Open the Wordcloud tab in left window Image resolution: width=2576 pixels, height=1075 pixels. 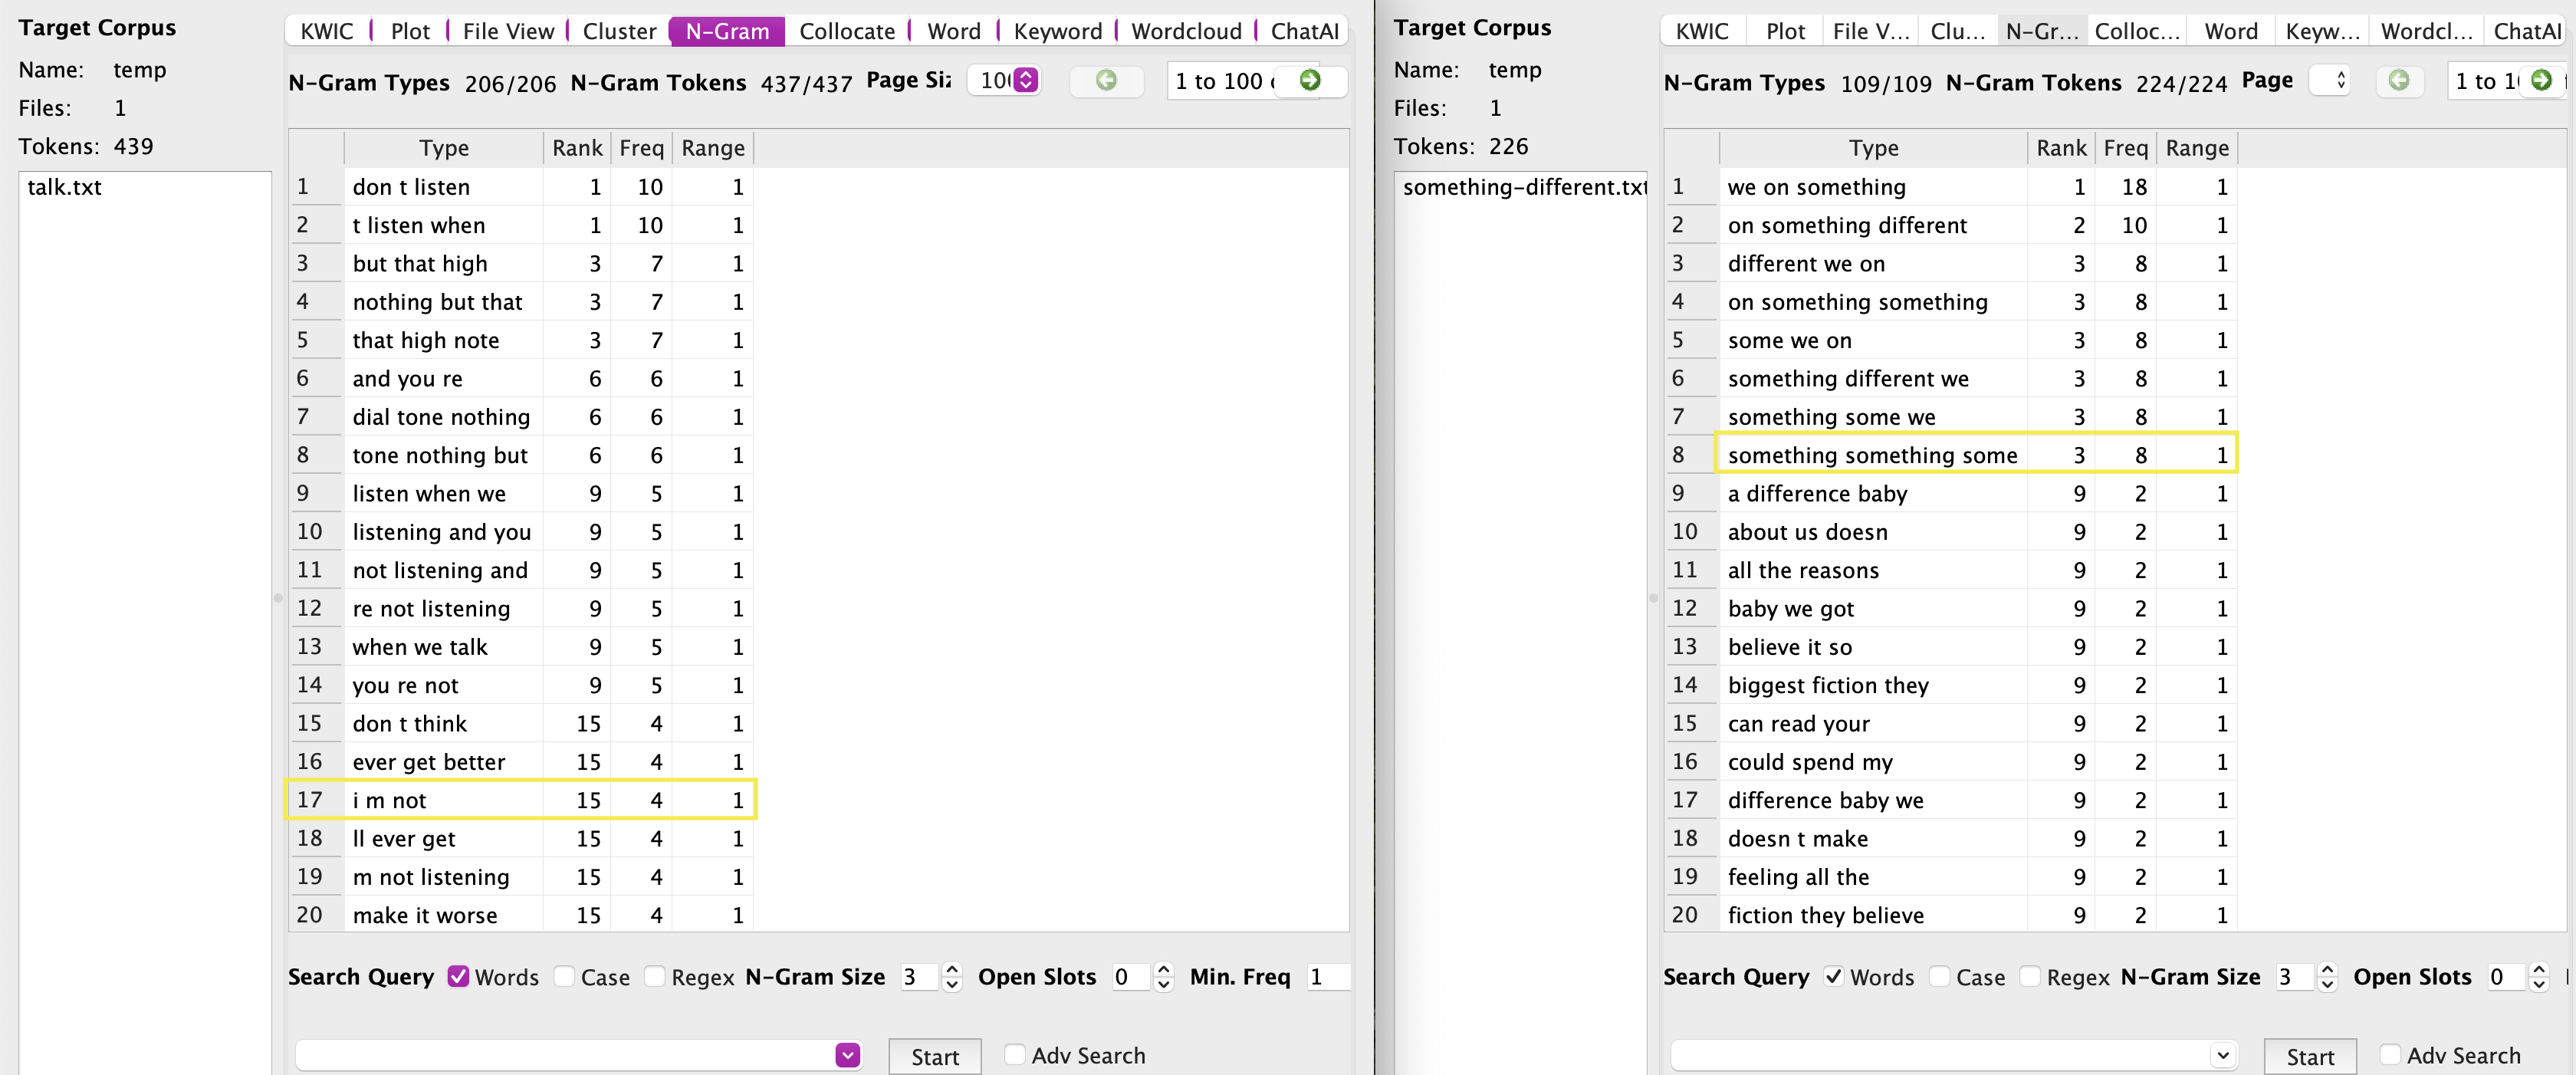click(x=1186, y=31)
